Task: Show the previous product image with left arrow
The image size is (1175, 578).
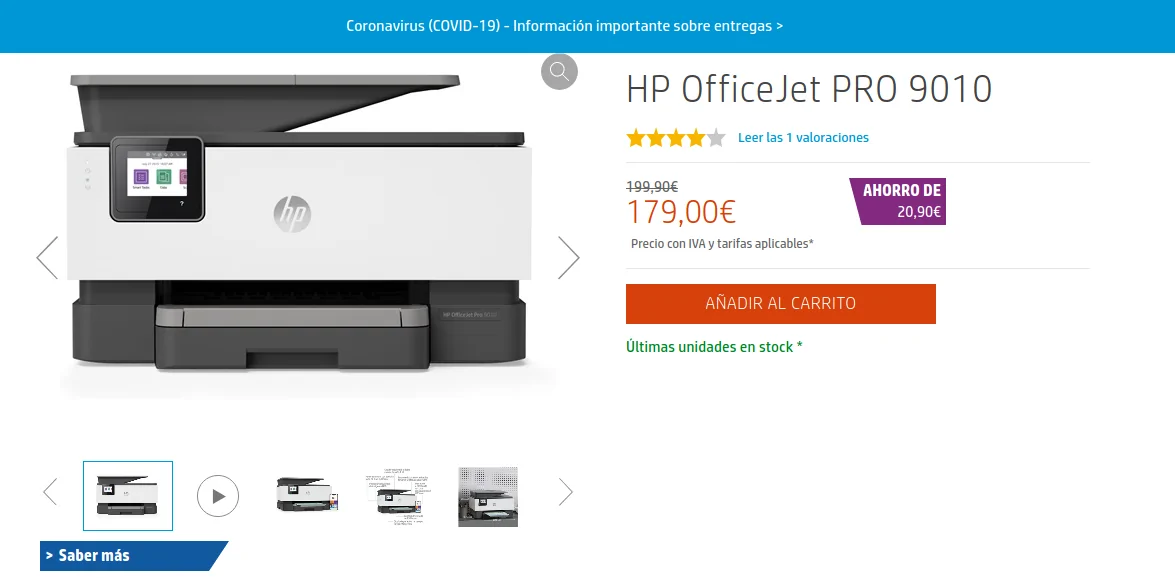Action: (x=47, y=258)
